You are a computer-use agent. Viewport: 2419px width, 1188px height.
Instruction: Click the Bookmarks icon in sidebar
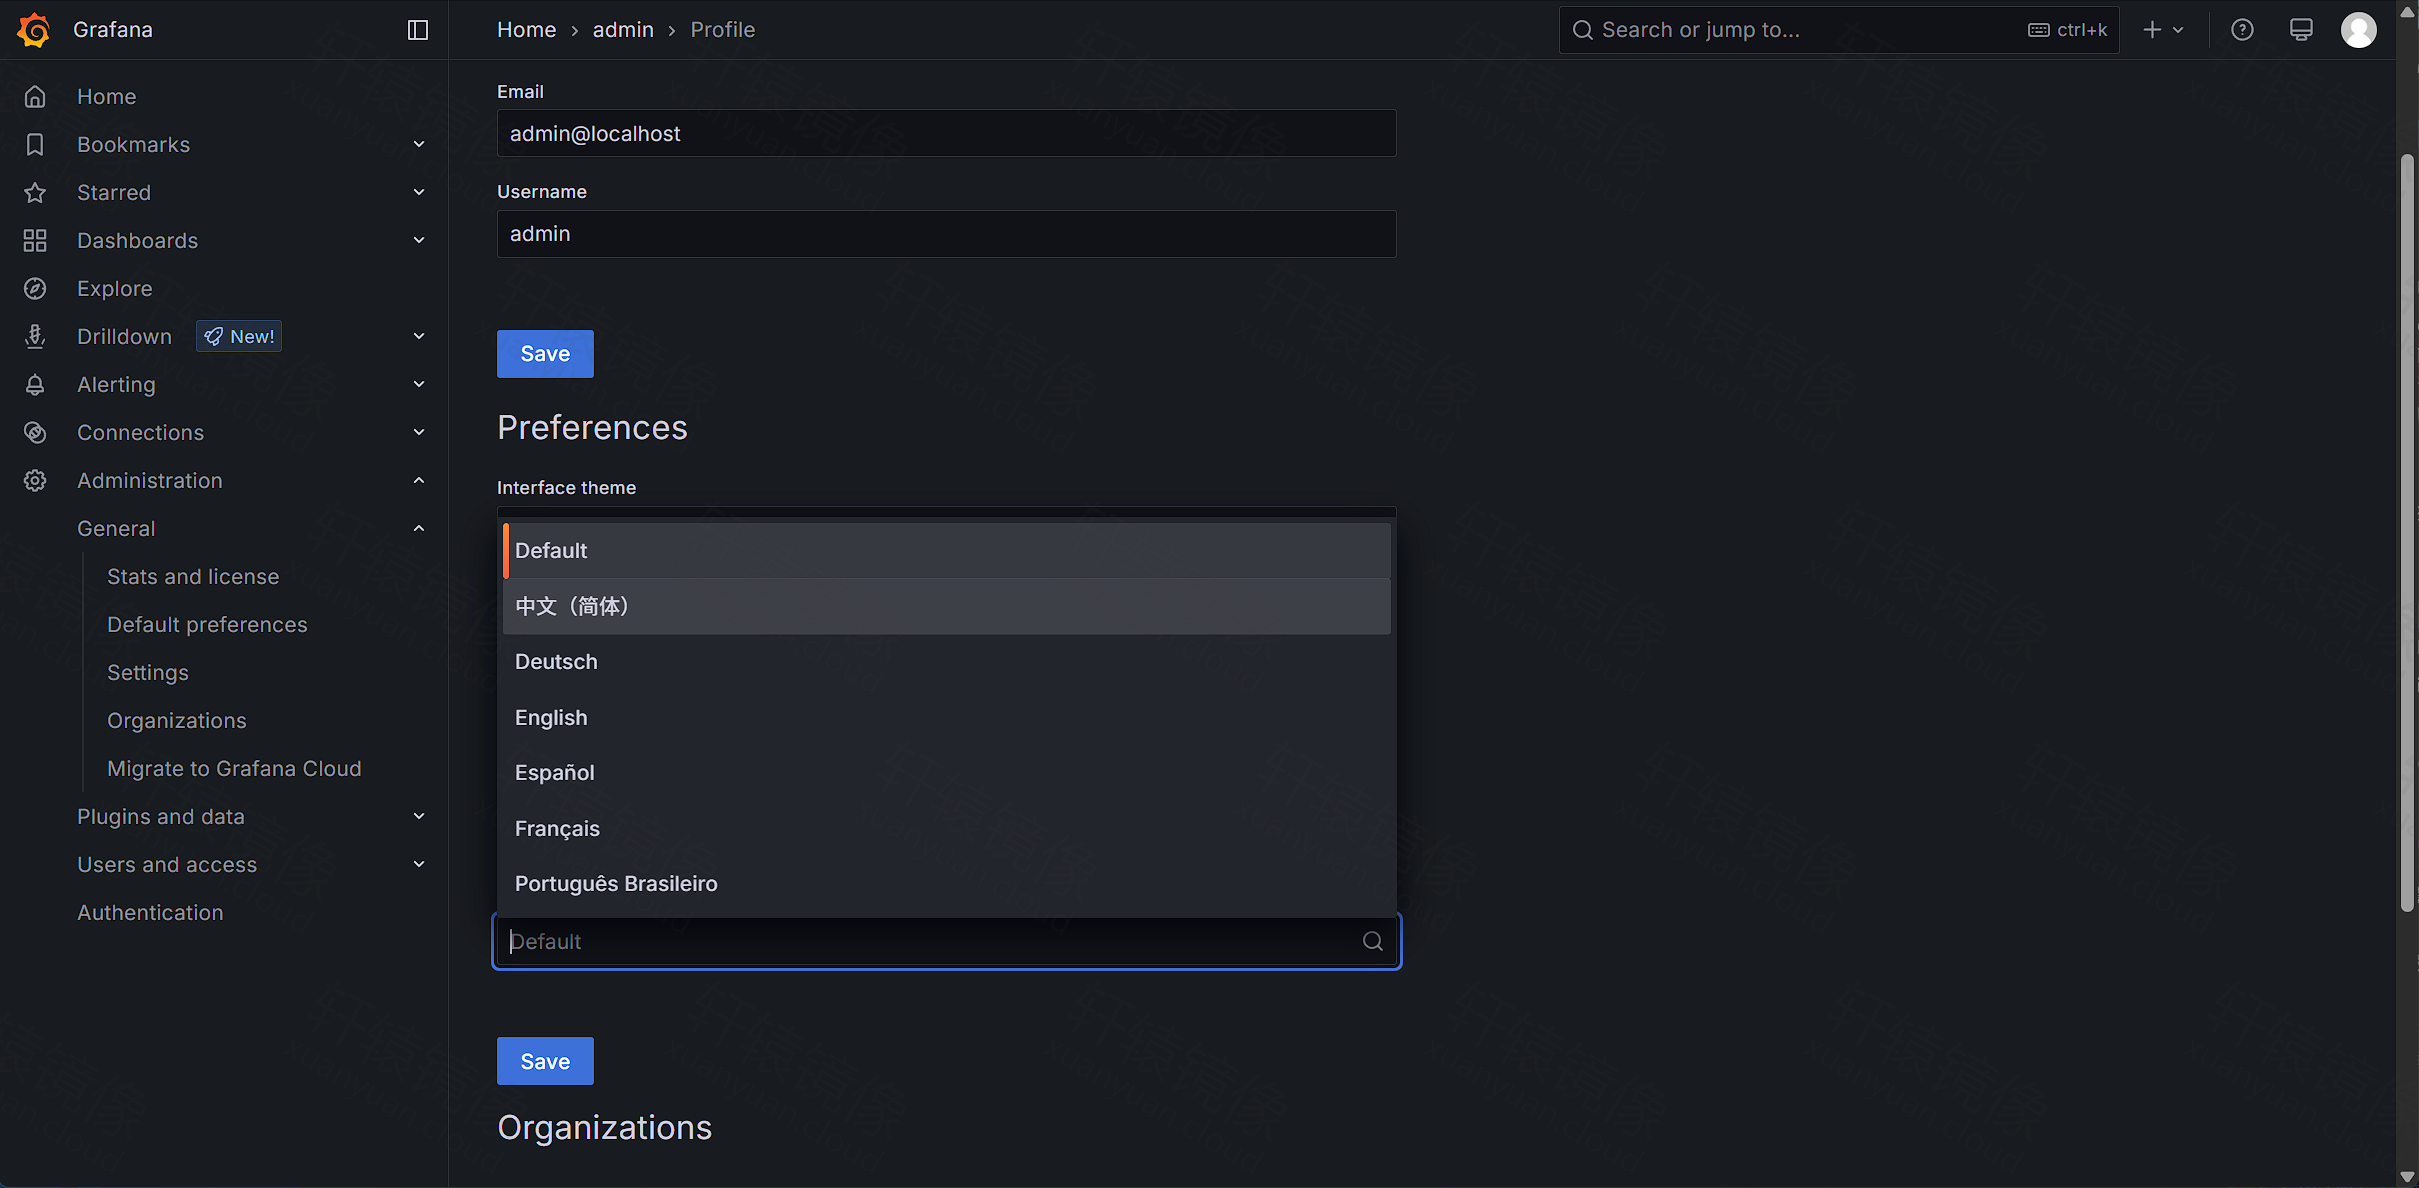coord(35,145)
